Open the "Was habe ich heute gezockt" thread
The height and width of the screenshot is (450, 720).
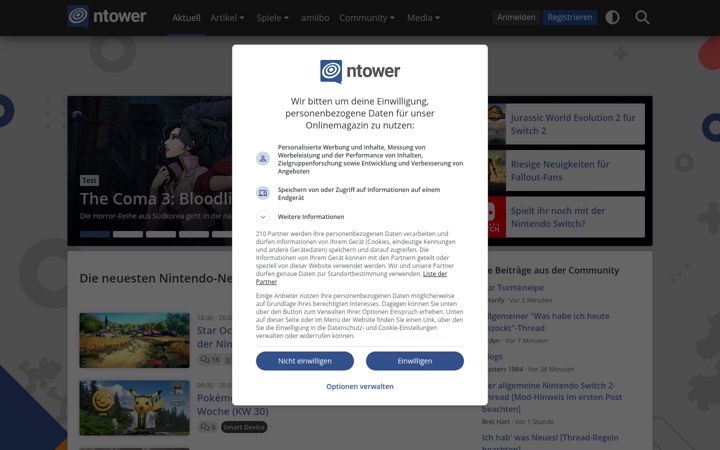pos(546,322)
